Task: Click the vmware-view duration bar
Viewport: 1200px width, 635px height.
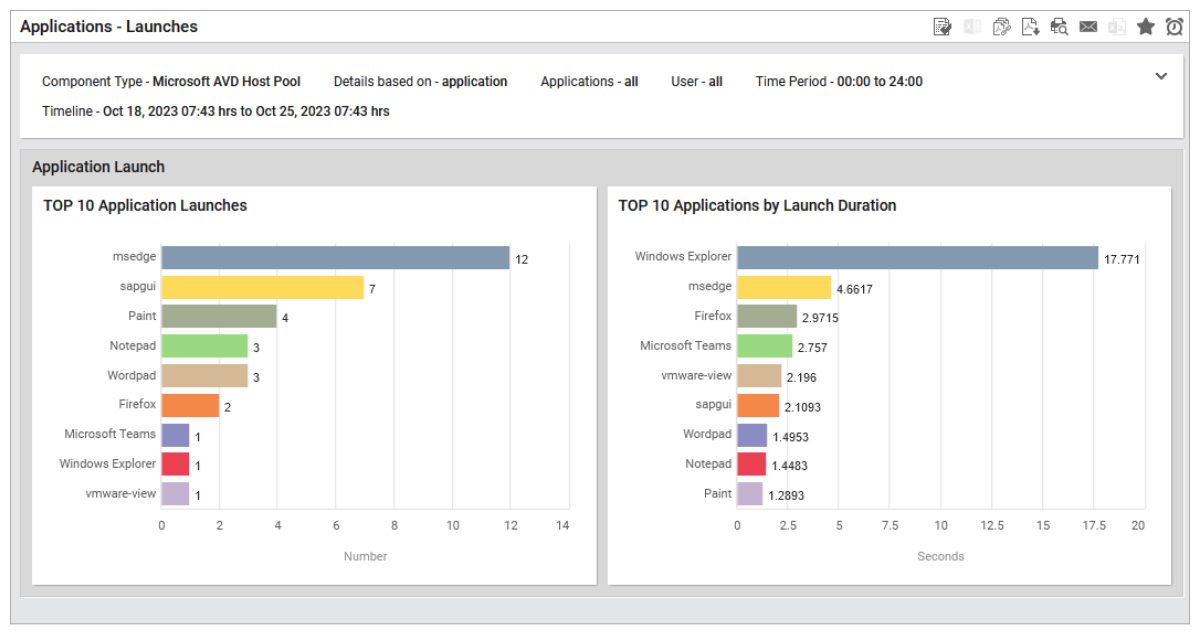Action: tap(760, 376)
